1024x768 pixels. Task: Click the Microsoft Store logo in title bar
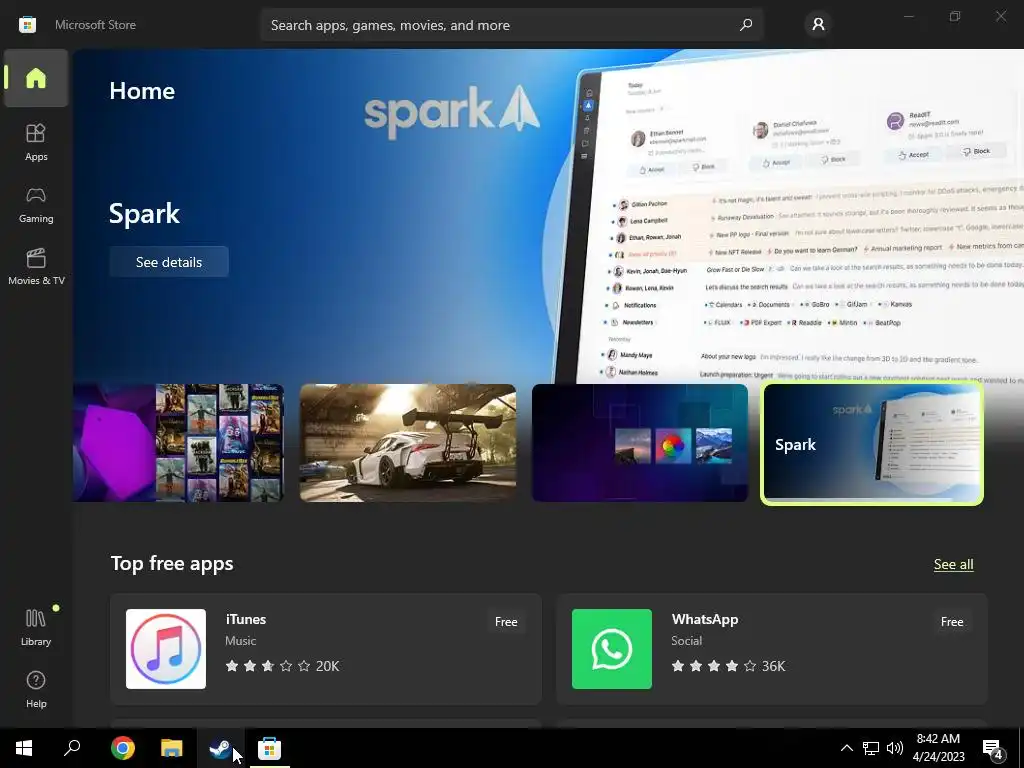(27, 25)
